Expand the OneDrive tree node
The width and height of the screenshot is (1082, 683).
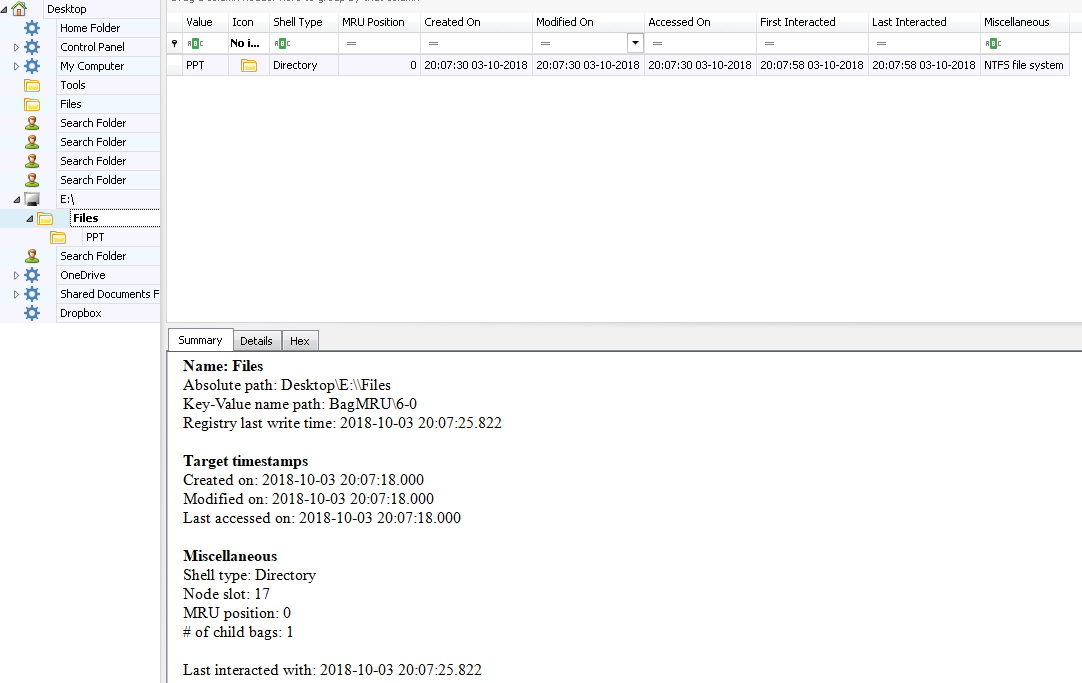16,275
